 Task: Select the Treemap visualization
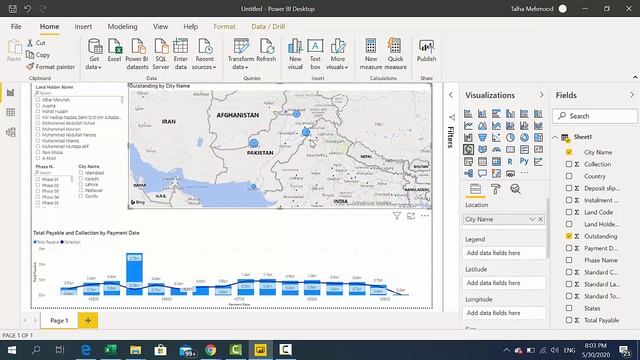538,138
